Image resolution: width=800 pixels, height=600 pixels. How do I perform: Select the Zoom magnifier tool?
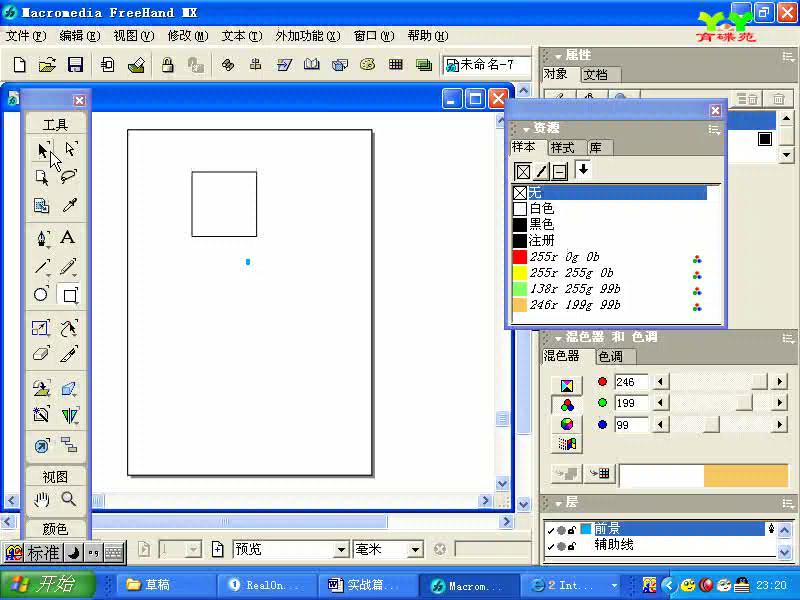pyautogui.click(x=69, y=499)
